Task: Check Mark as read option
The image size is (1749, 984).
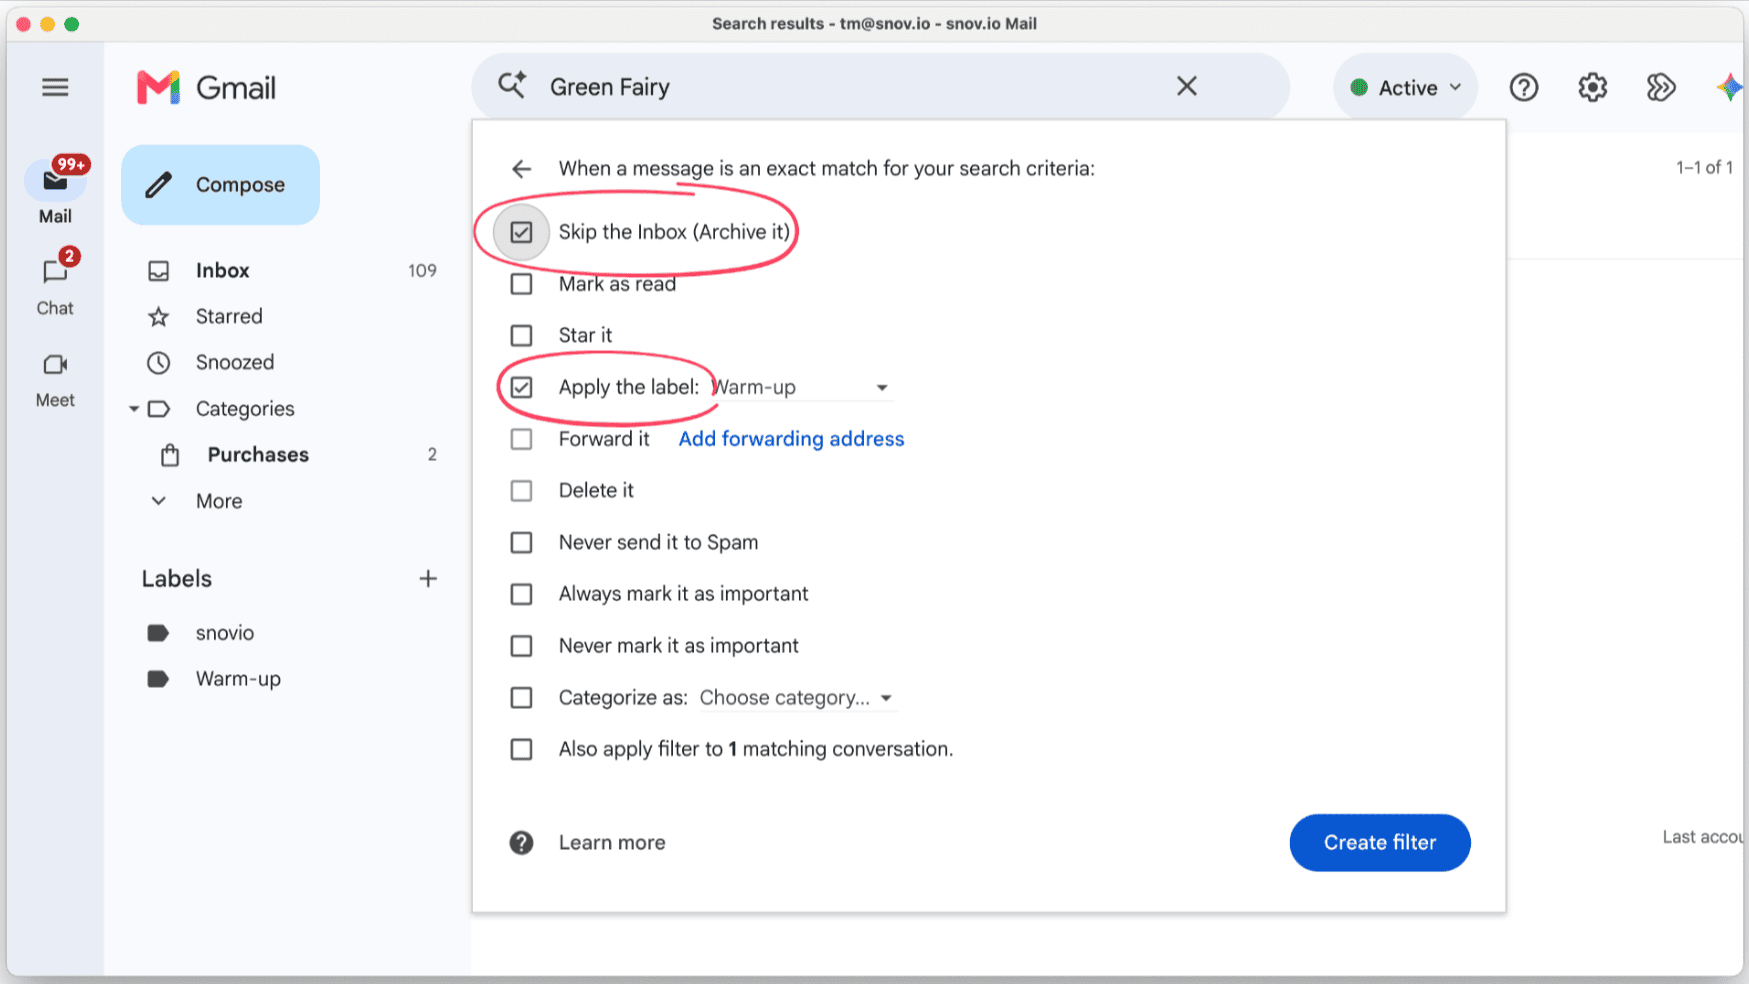Action: click(x=521, y=284)
